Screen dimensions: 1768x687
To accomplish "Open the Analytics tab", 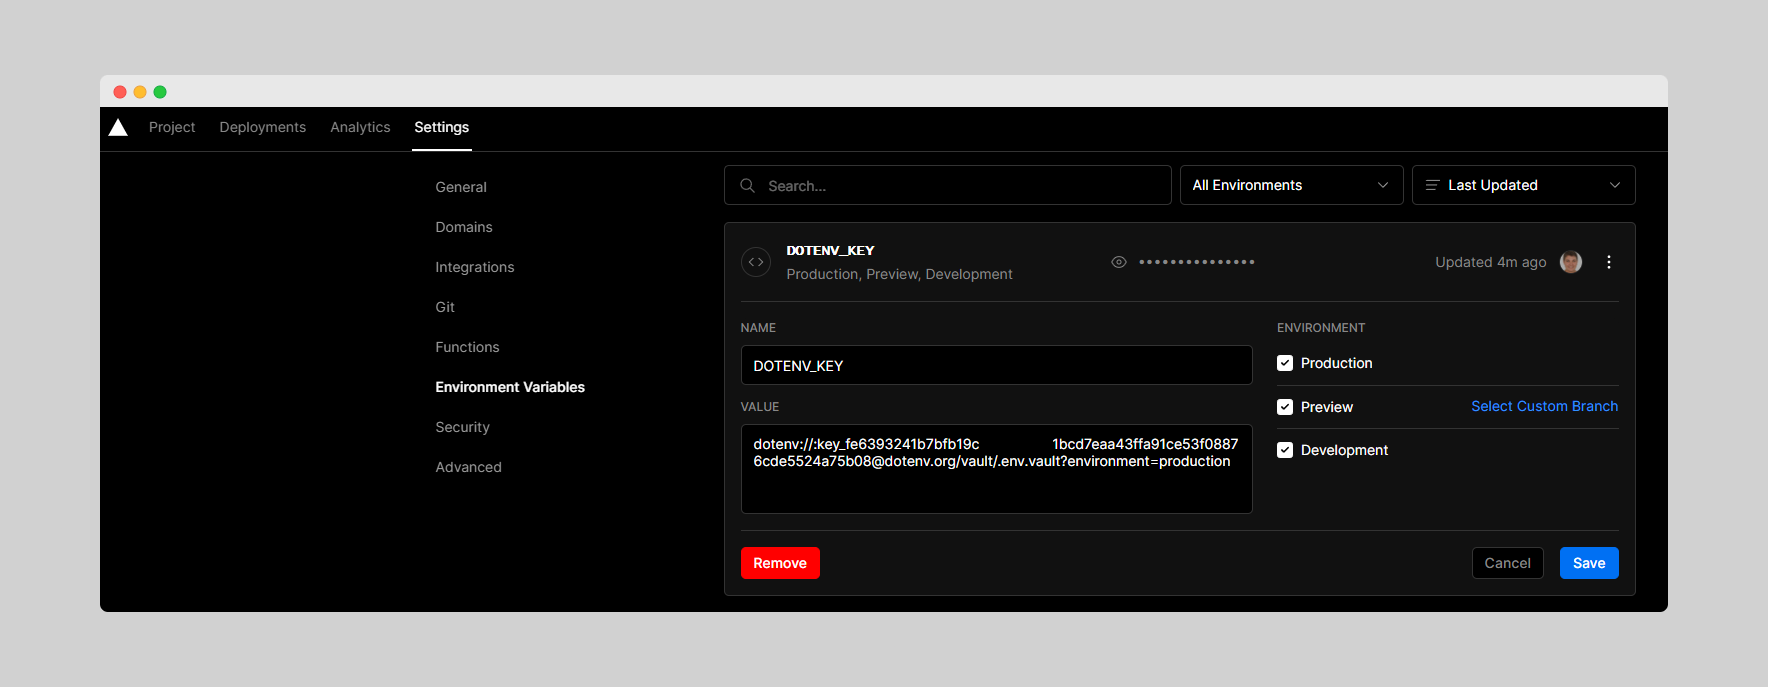I will click(x=360, y=127).
